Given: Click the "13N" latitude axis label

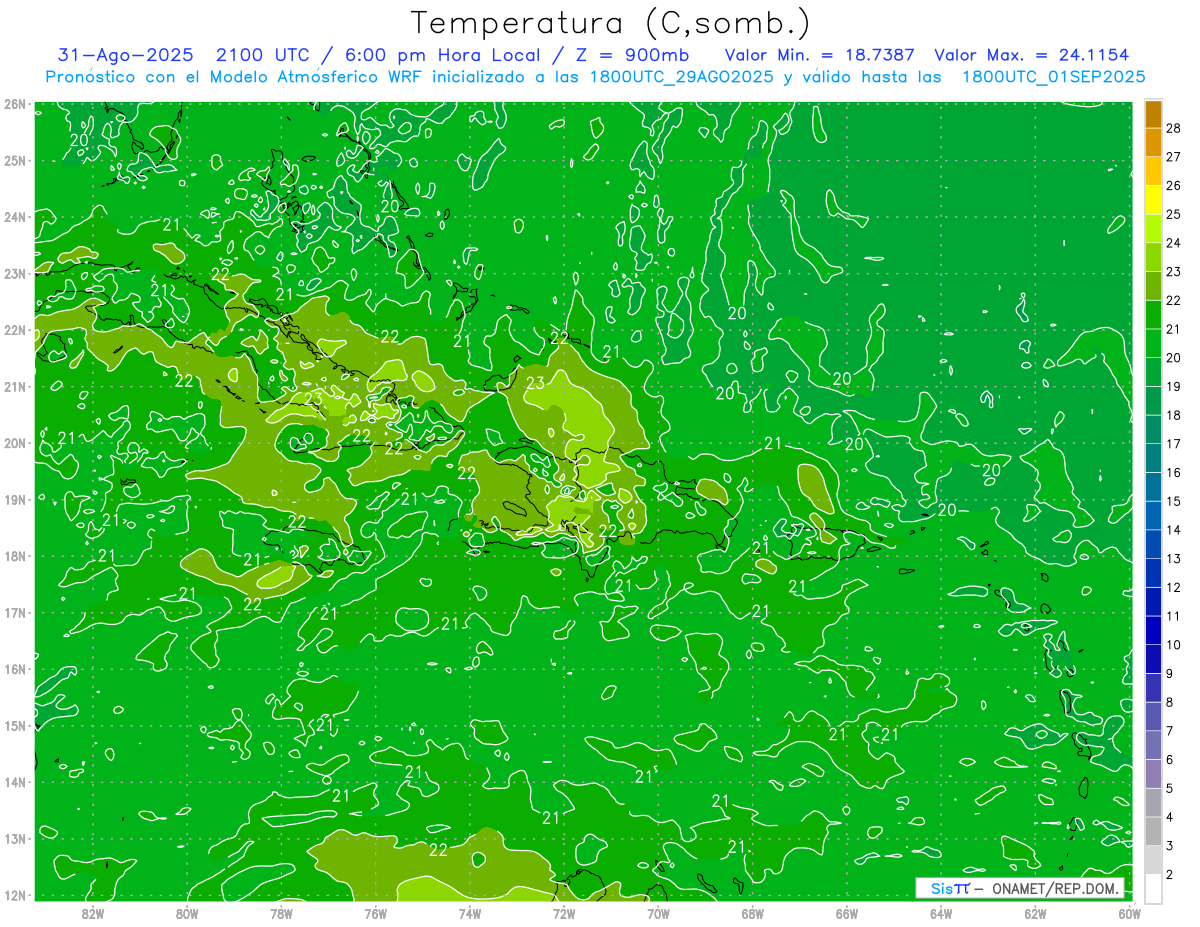Looking at the screenshot, I should click(x=15, y=838).
